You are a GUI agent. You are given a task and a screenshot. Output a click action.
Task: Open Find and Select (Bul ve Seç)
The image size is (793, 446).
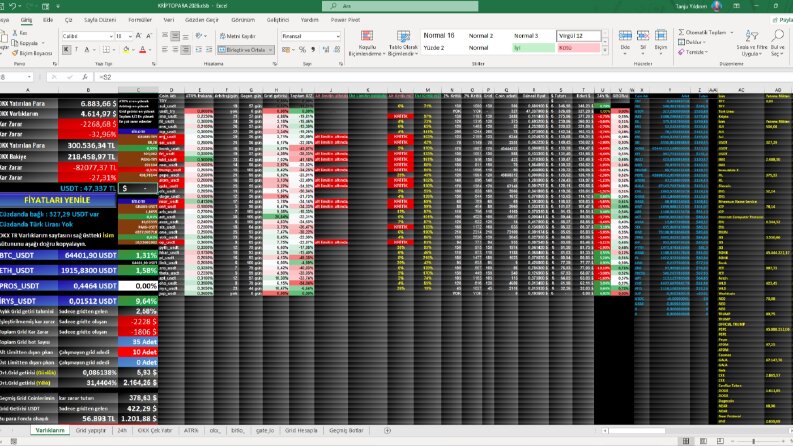(777, 42)
